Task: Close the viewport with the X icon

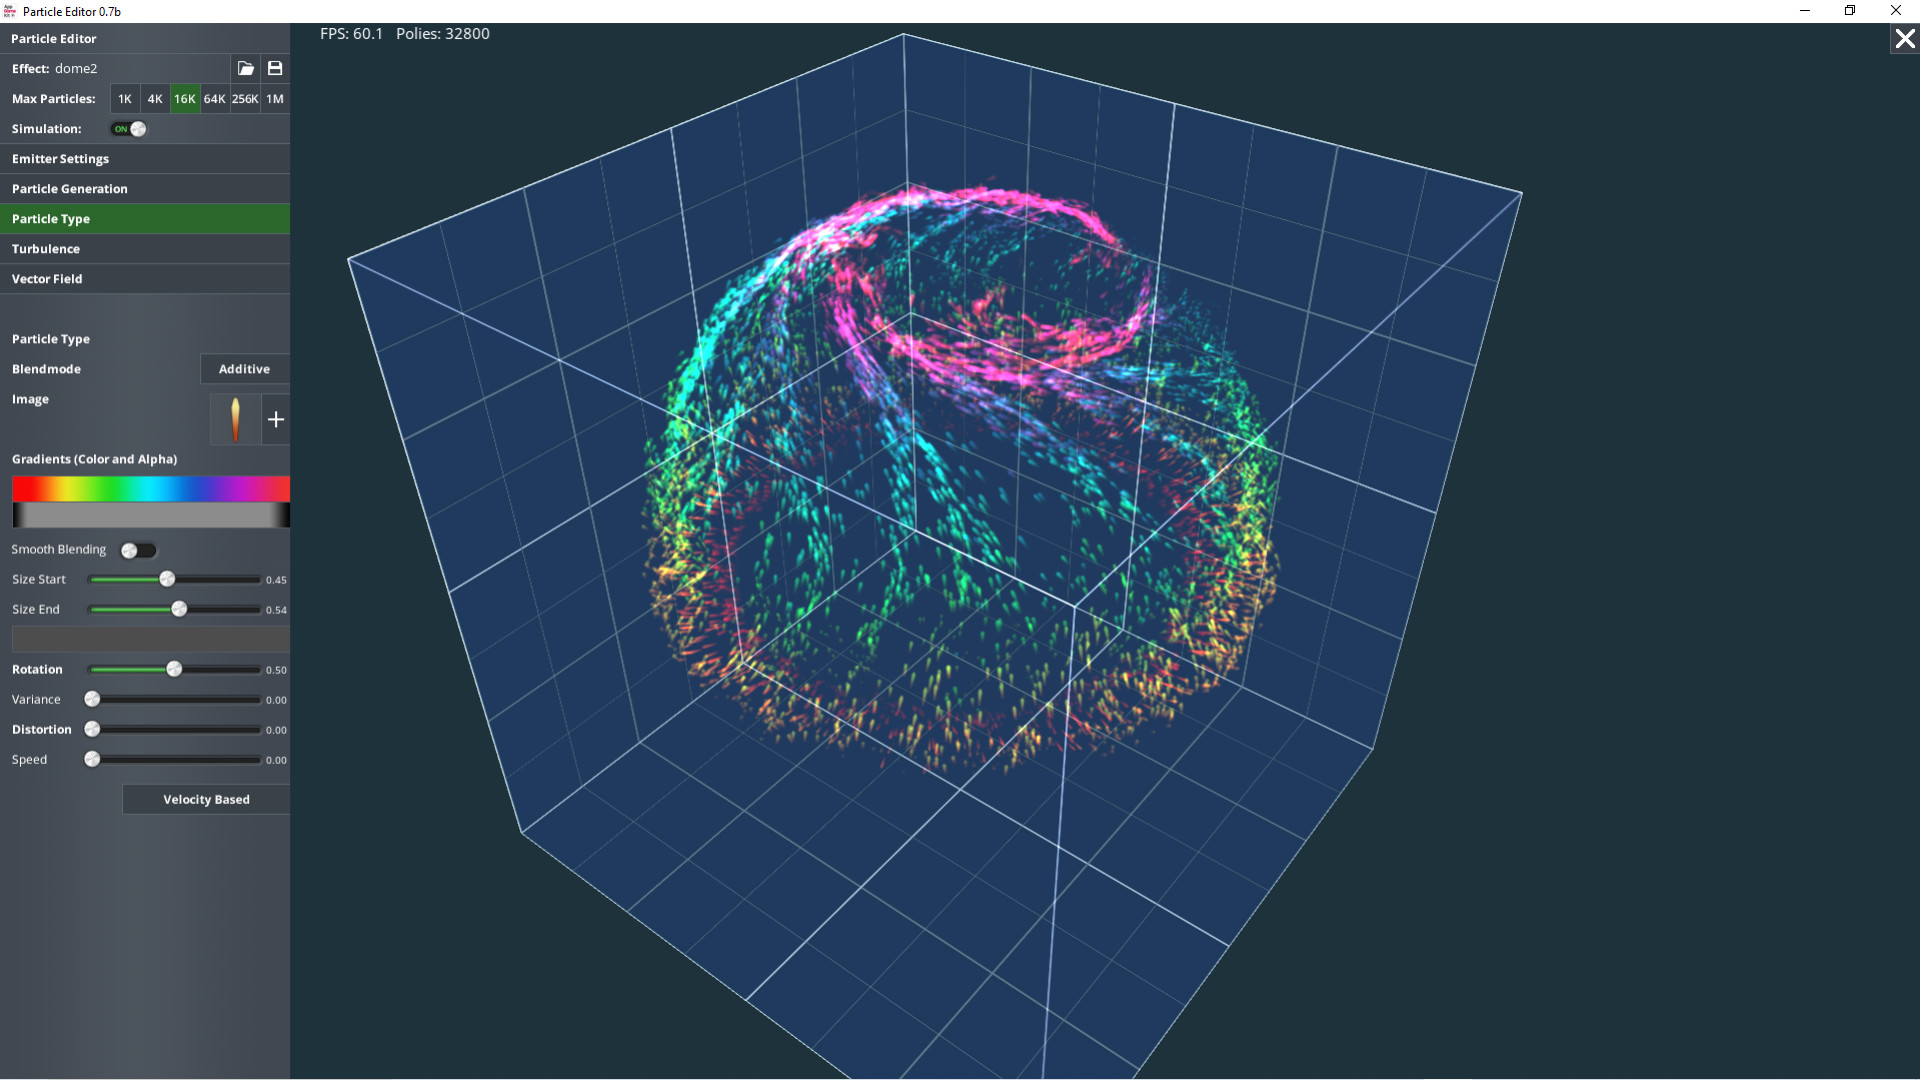Action: pos(1904,39)
